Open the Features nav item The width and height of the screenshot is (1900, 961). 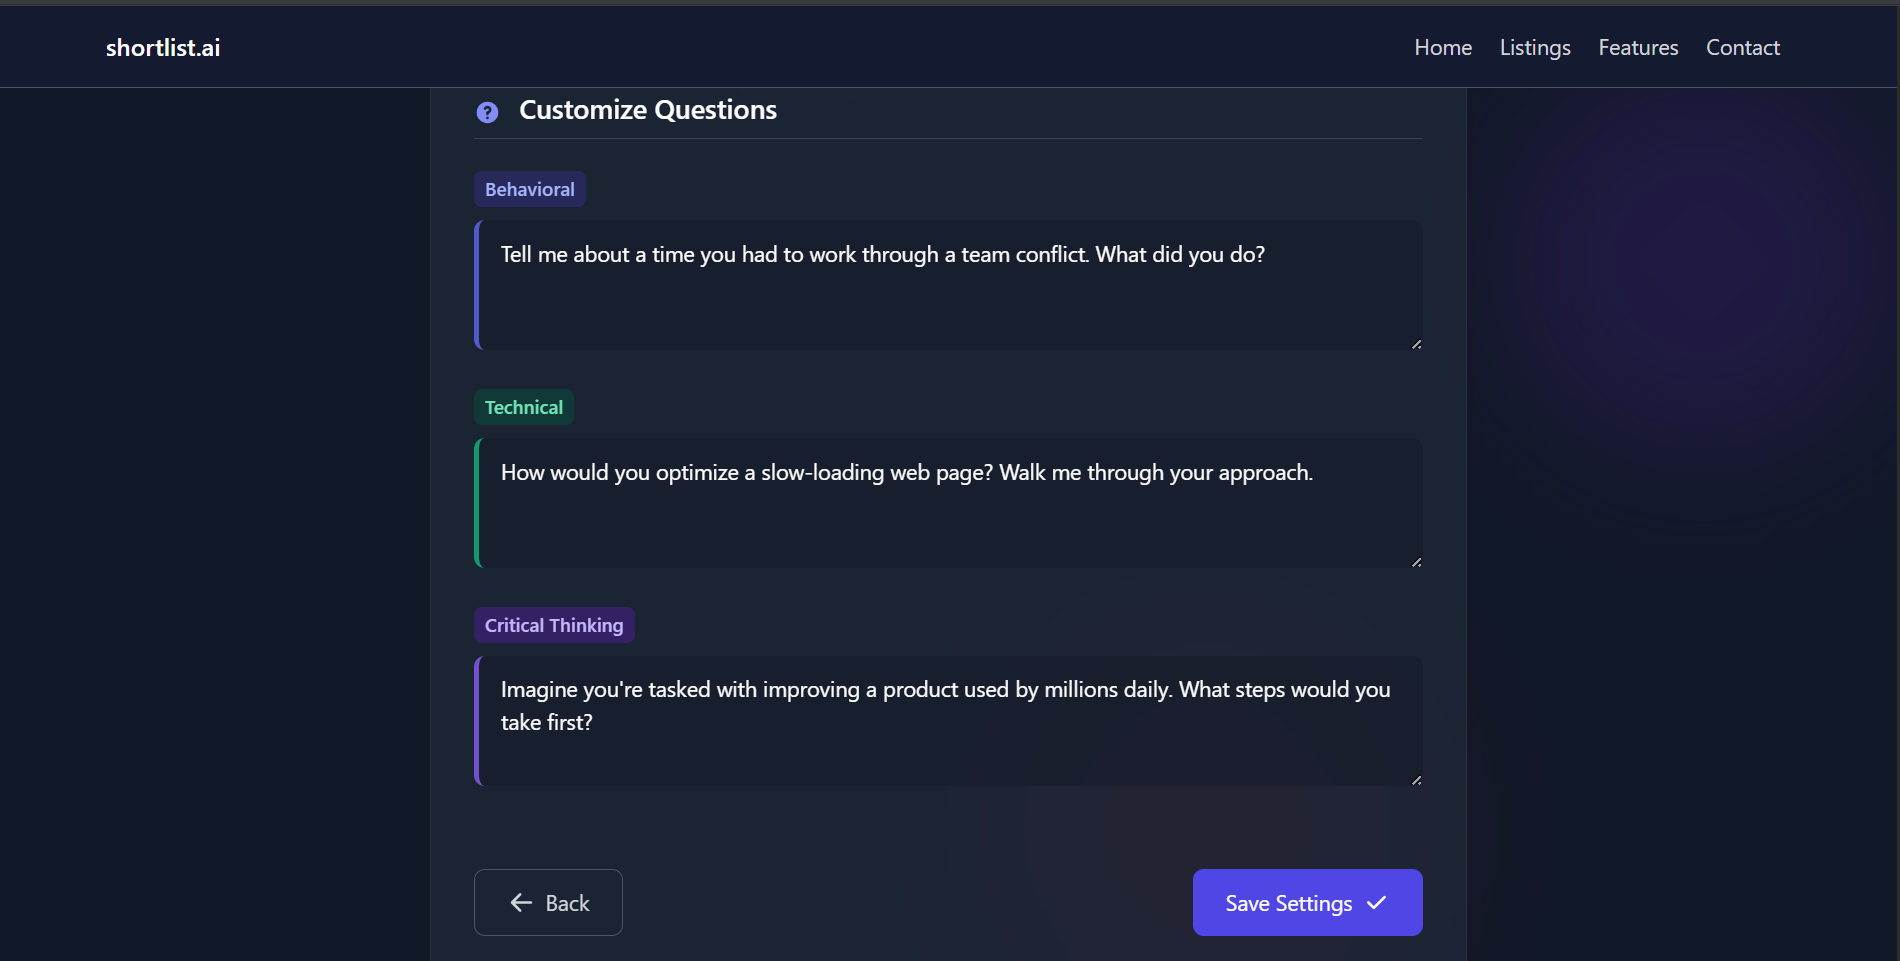point(1637,48)
